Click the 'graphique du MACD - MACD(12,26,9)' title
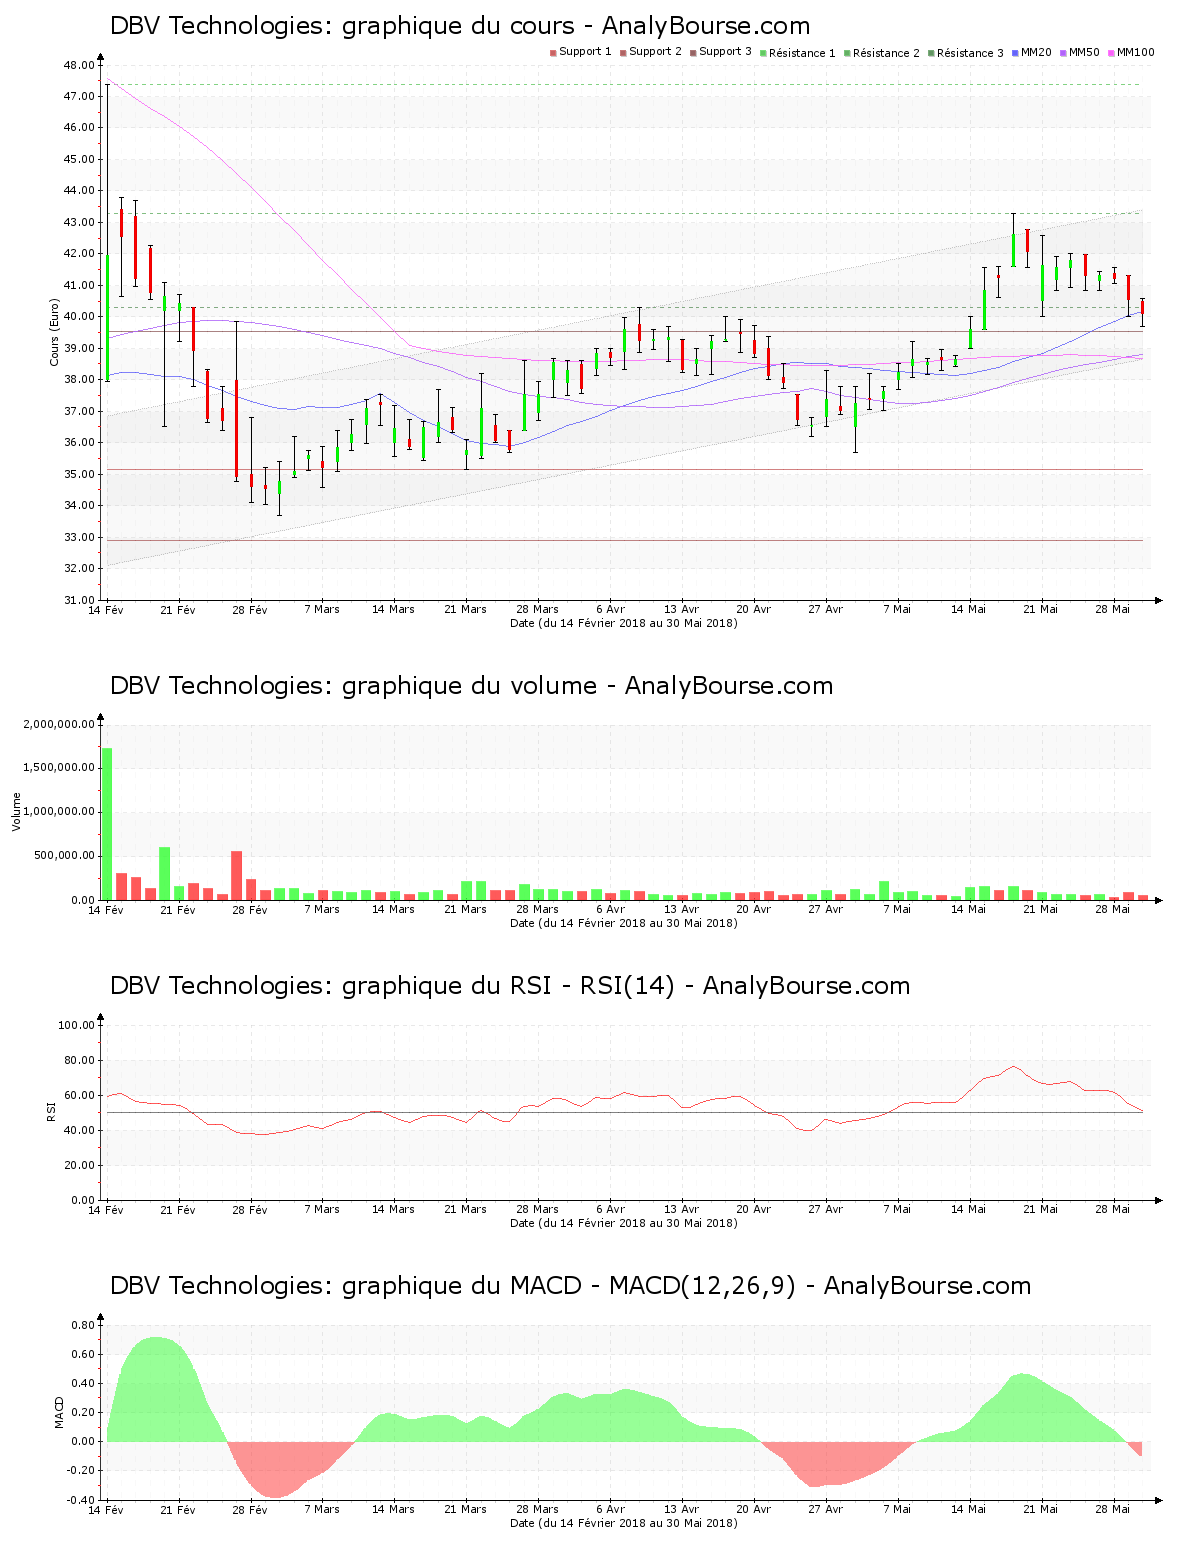 570,1286
